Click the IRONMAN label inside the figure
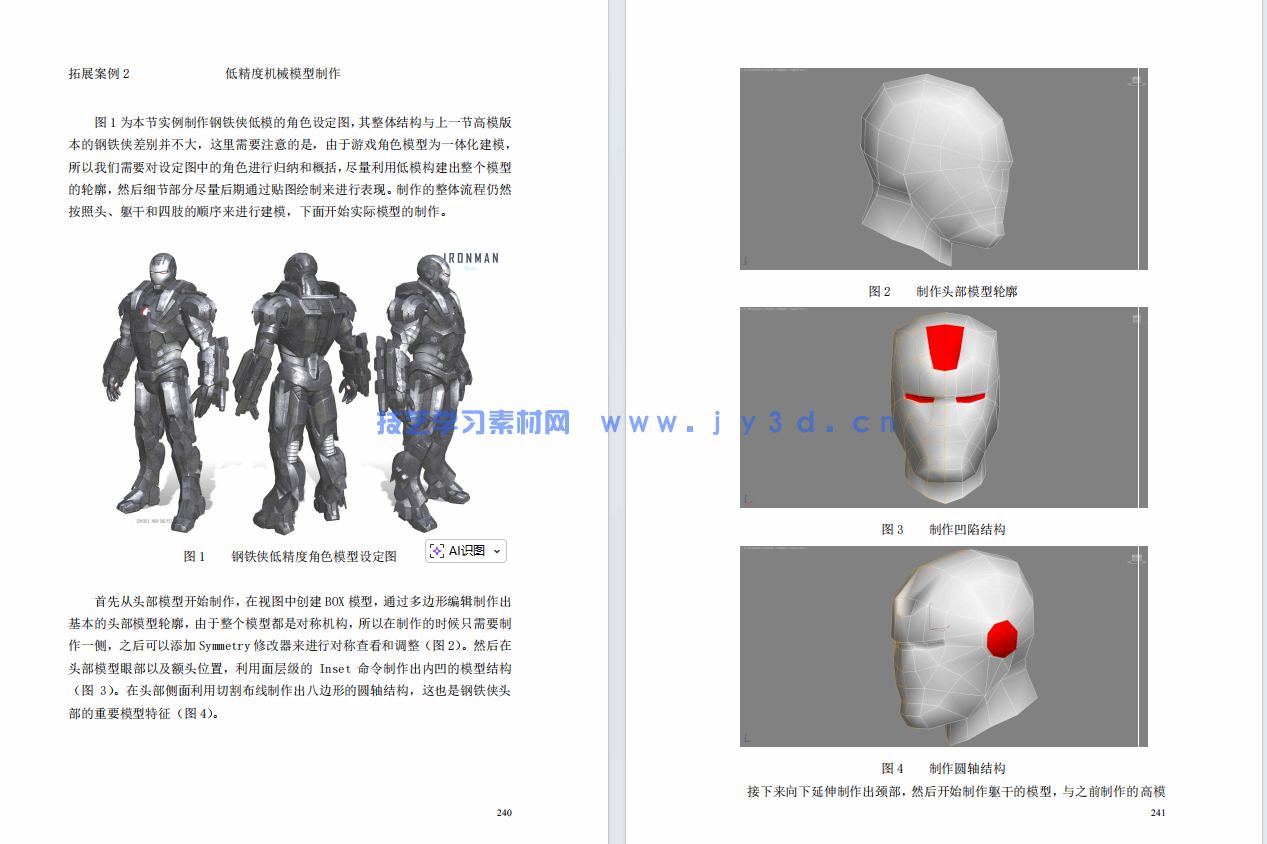Image resolution: width=1267 pixels, height=844 pixels. click(470, 258)
